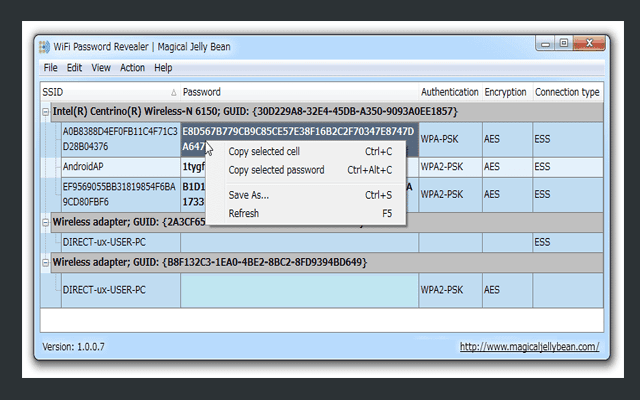Collapse the Wireless adapter {2A3CF65 group
Image resolution: width=640 pixels, height=400 pixels.
46,220
